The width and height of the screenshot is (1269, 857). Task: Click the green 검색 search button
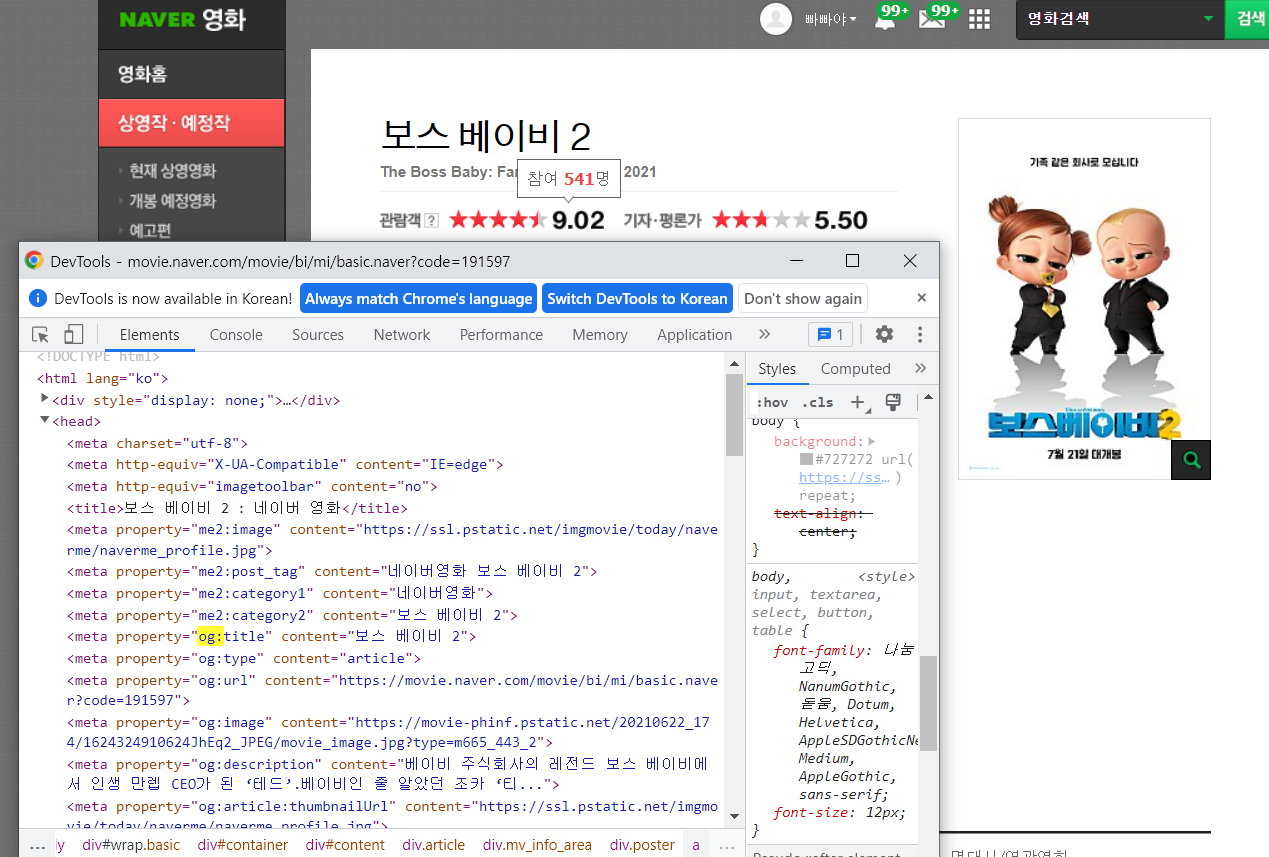point(1247,19)
